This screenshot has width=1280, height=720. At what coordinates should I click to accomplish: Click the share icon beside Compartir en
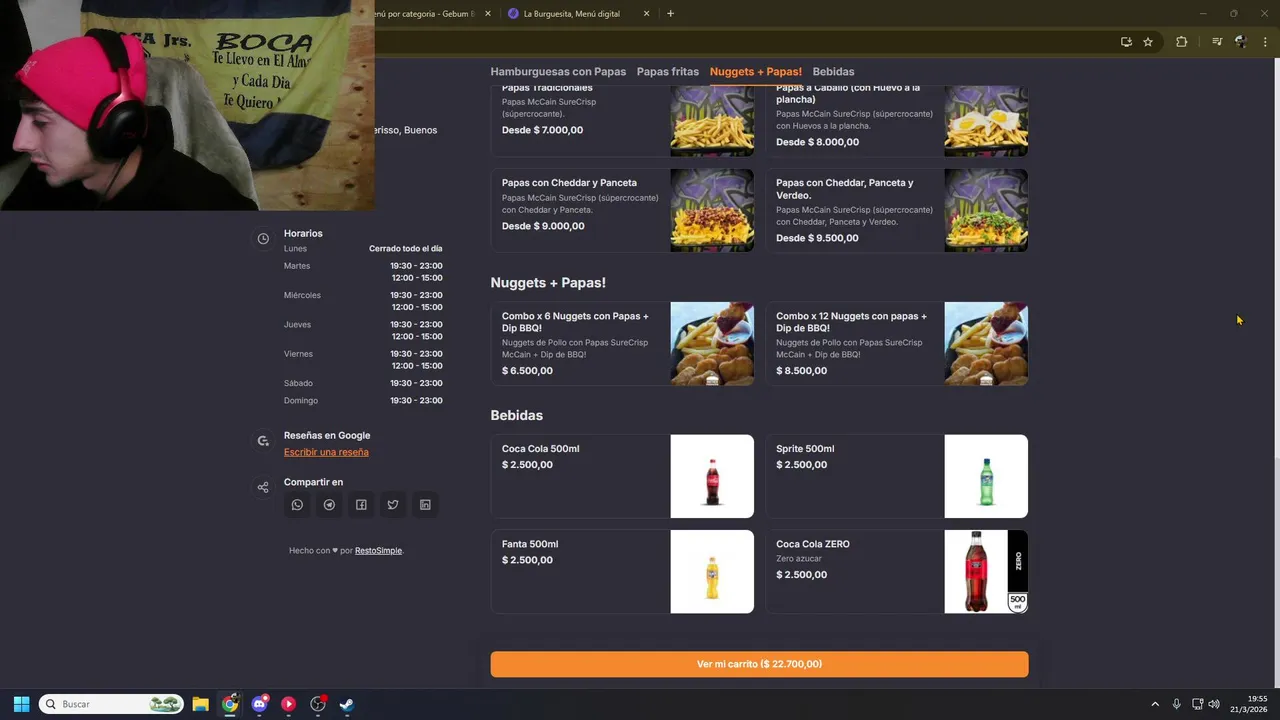point(263,487)
